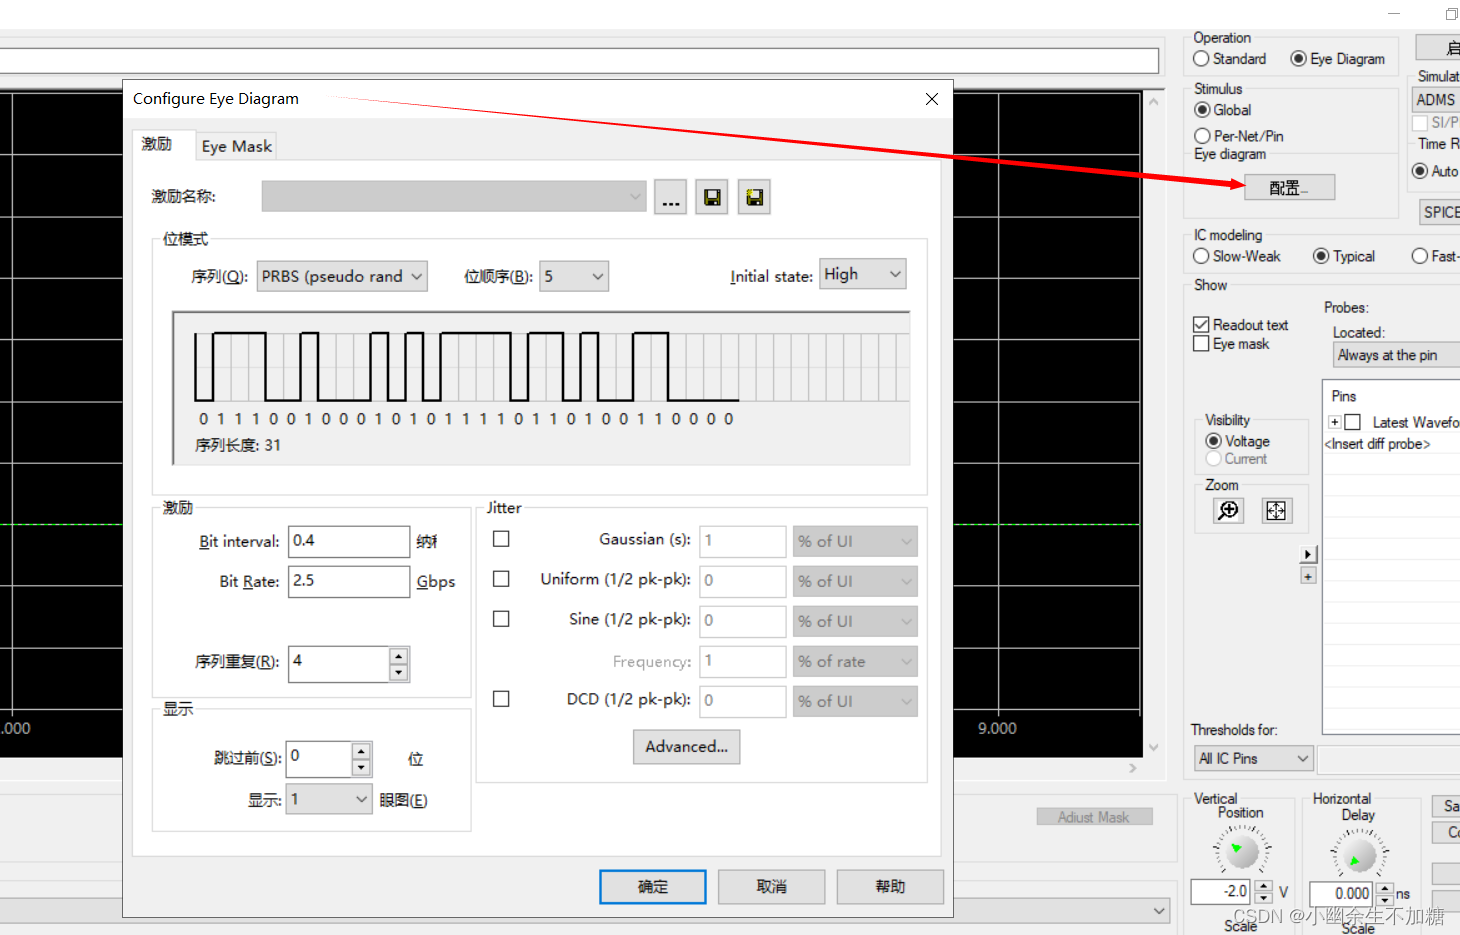Click the waveform scrollbar down arrow
The image size is (1460, 935).
point(1154,747)
